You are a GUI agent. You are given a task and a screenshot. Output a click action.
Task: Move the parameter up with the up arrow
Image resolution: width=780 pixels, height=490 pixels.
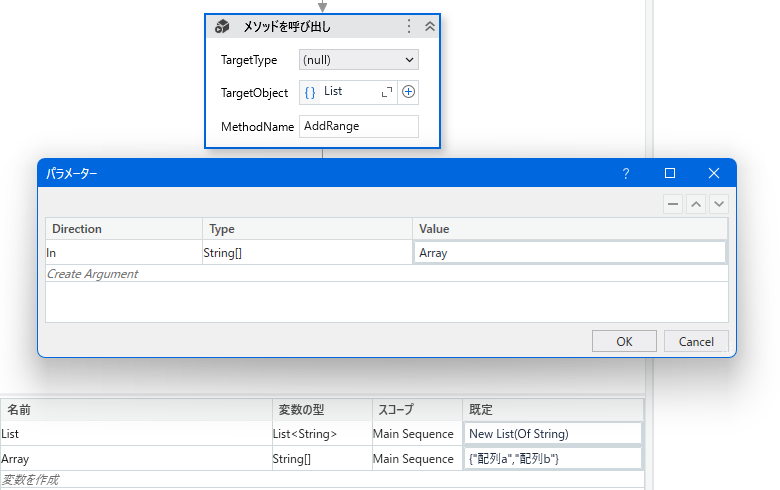coord(696,203)
